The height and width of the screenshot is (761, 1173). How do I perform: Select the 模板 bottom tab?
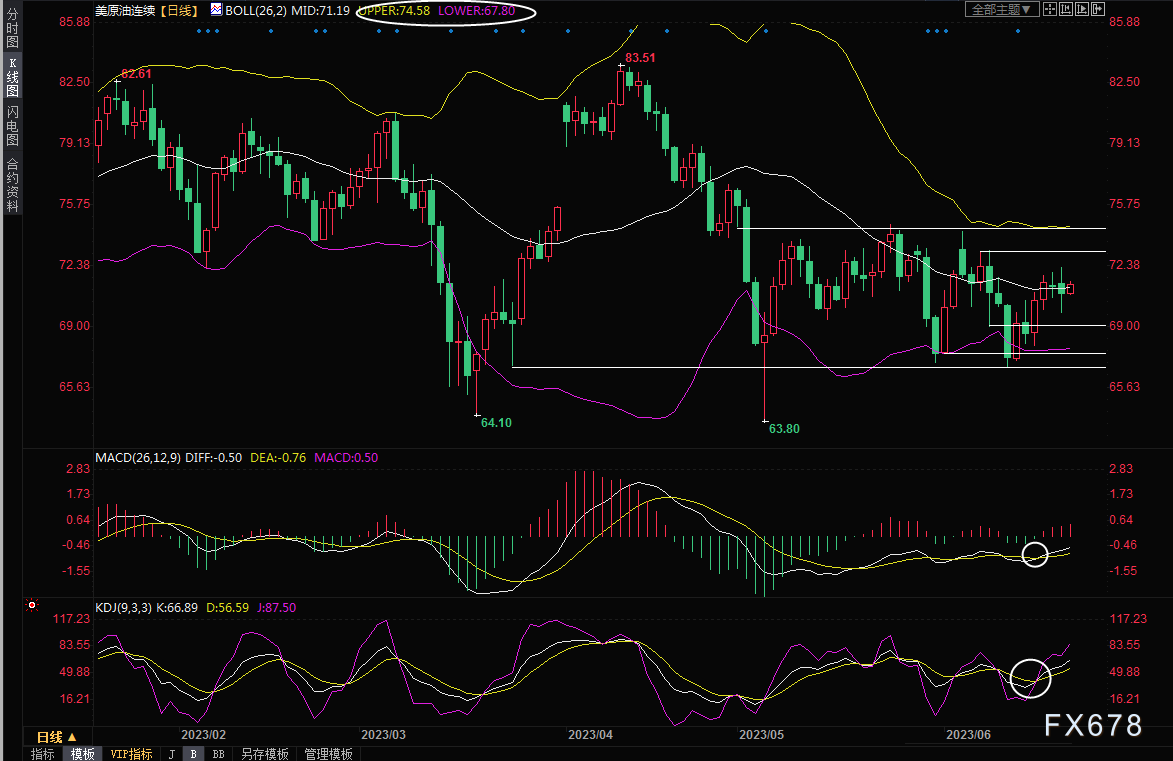tap(82, 754)
